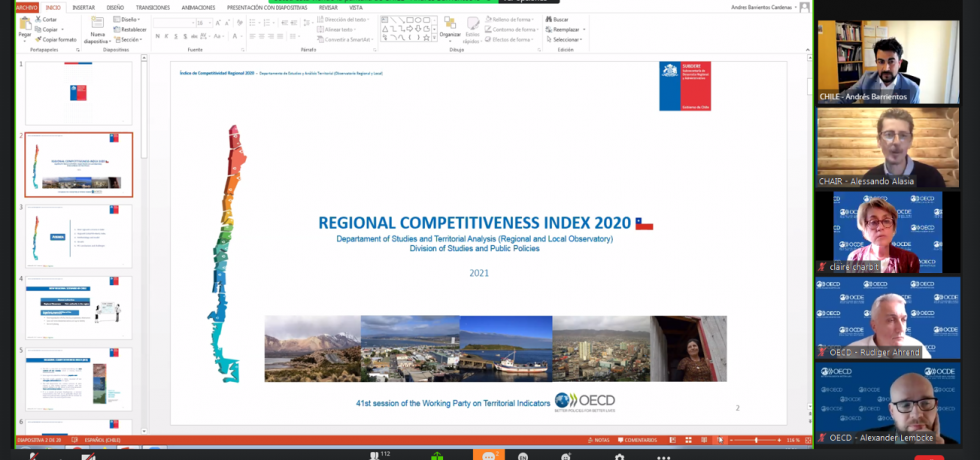Insert a rectangle shape from shapes gallery
Screen dimensions: 980x460
pyautogui.click(x=409, y=20)
